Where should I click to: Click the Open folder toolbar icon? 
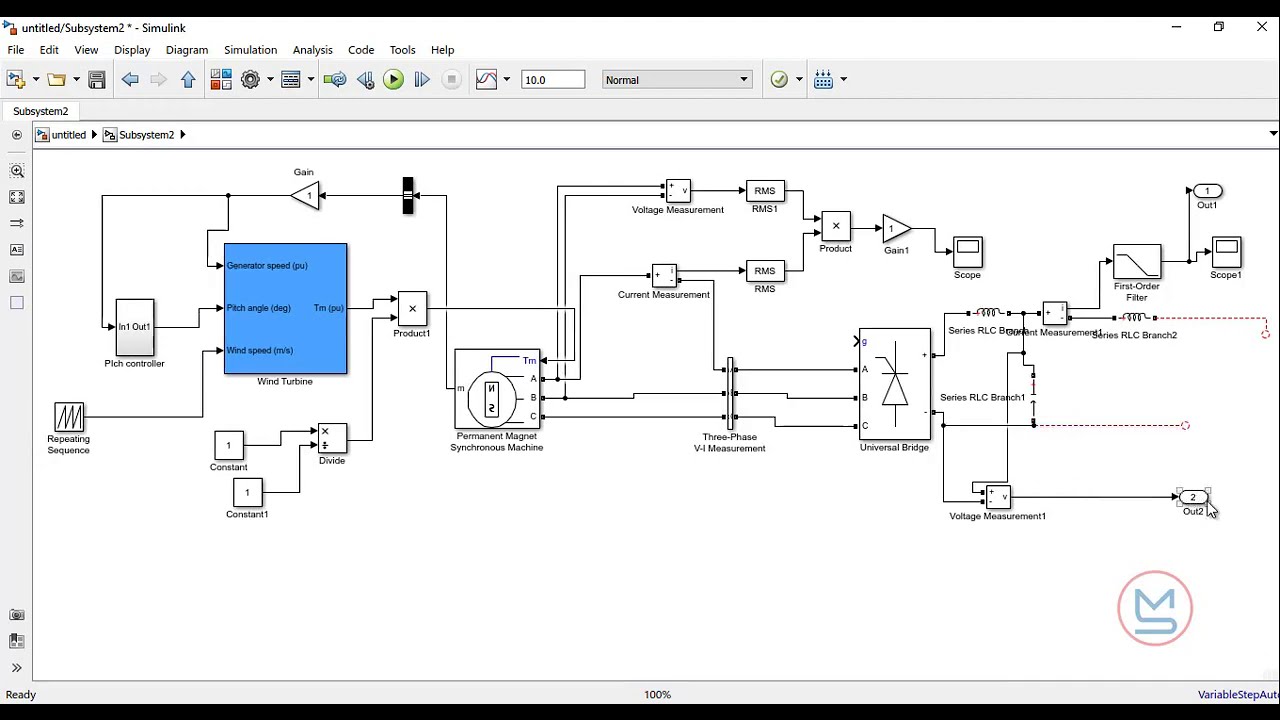click(56, 80)
